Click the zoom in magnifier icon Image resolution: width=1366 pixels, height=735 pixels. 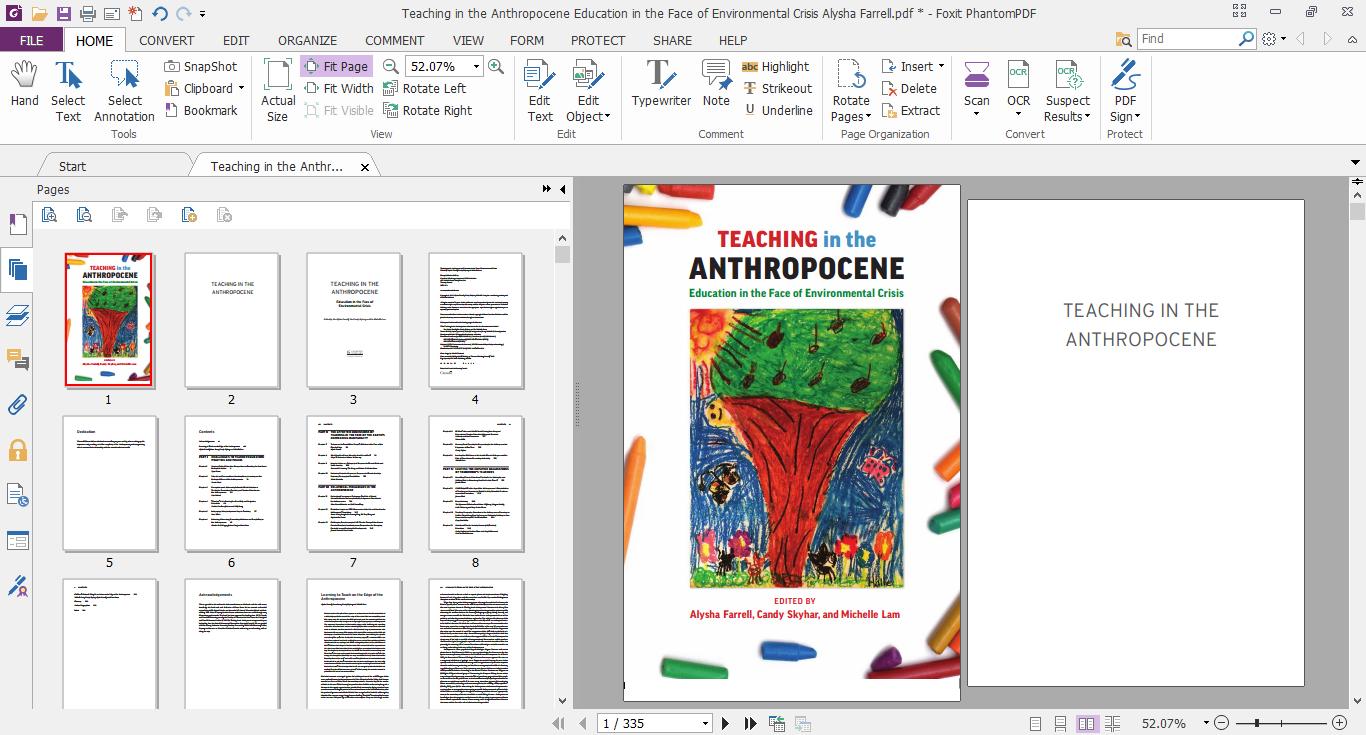click(x=495, y=66)
